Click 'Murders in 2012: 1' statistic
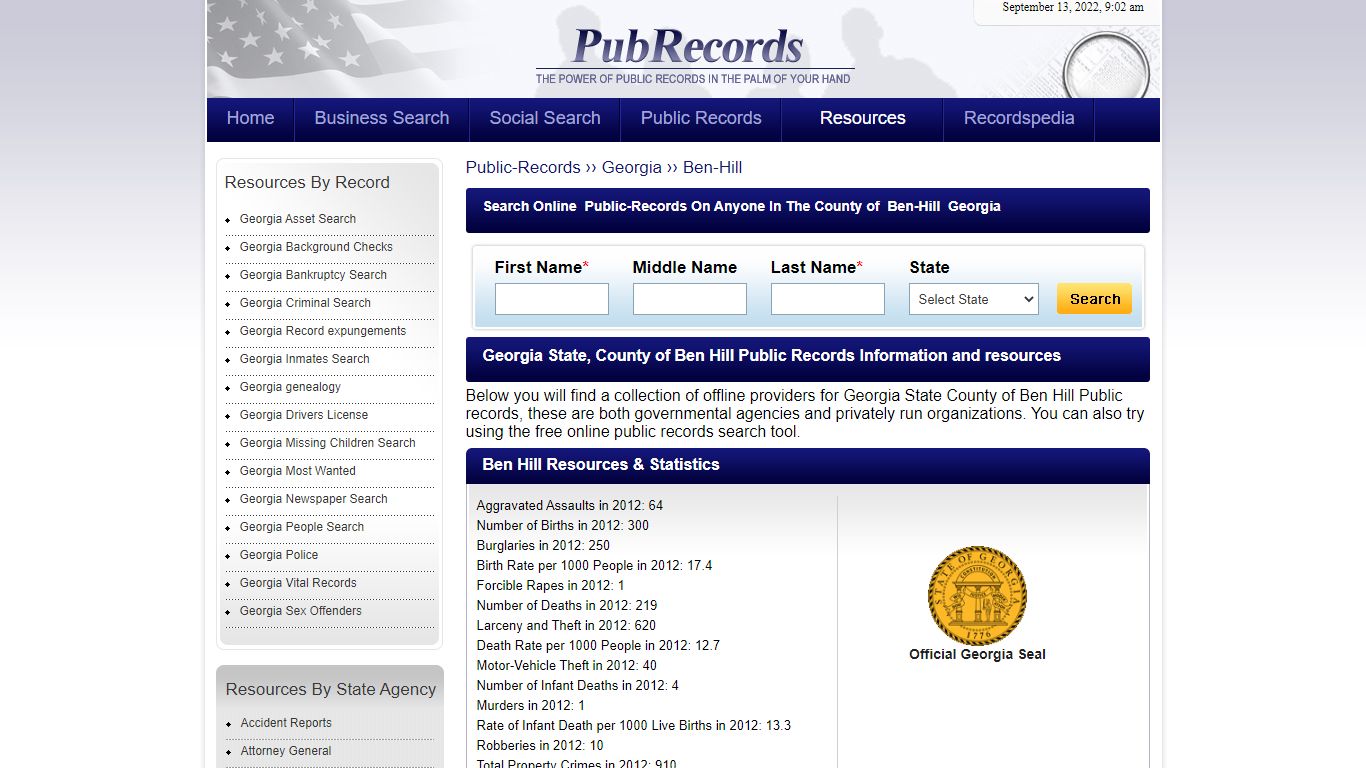The height and width of the screenshot is (768, 1366). tap(531, 706)
